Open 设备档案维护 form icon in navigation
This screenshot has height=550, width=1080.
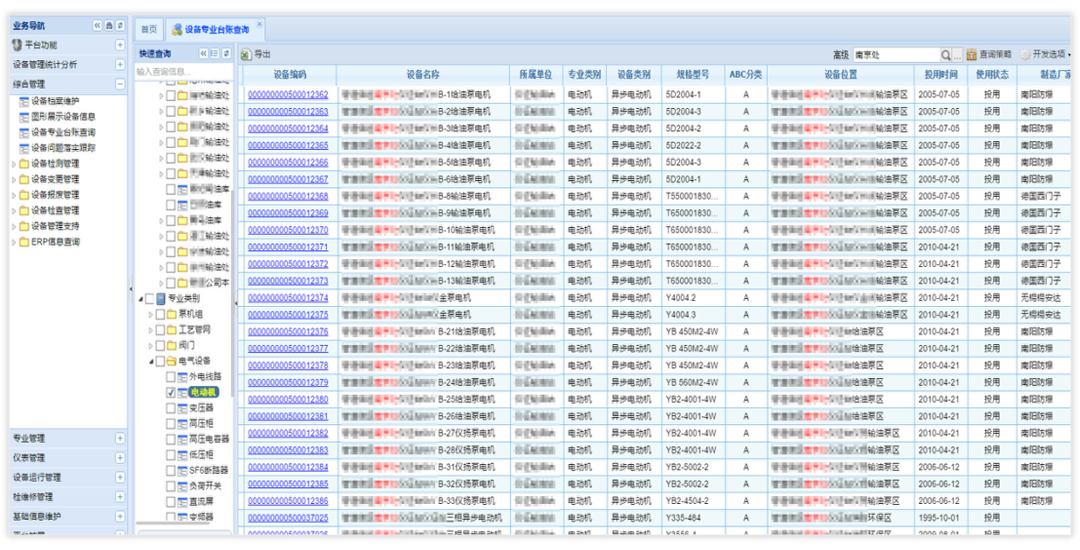pos(24,101)
